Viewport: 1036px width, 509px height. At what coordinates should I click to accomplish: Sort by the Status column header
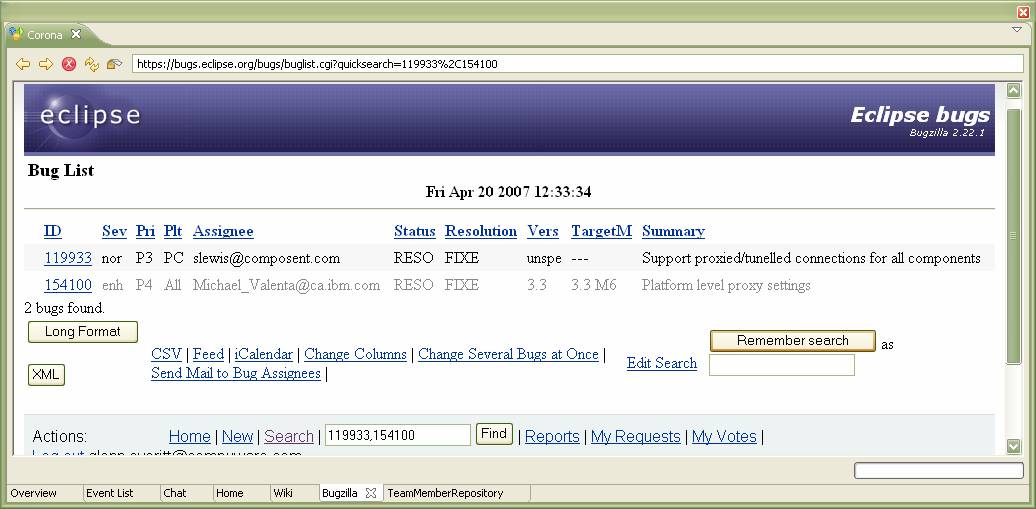(x=415, y=231)
